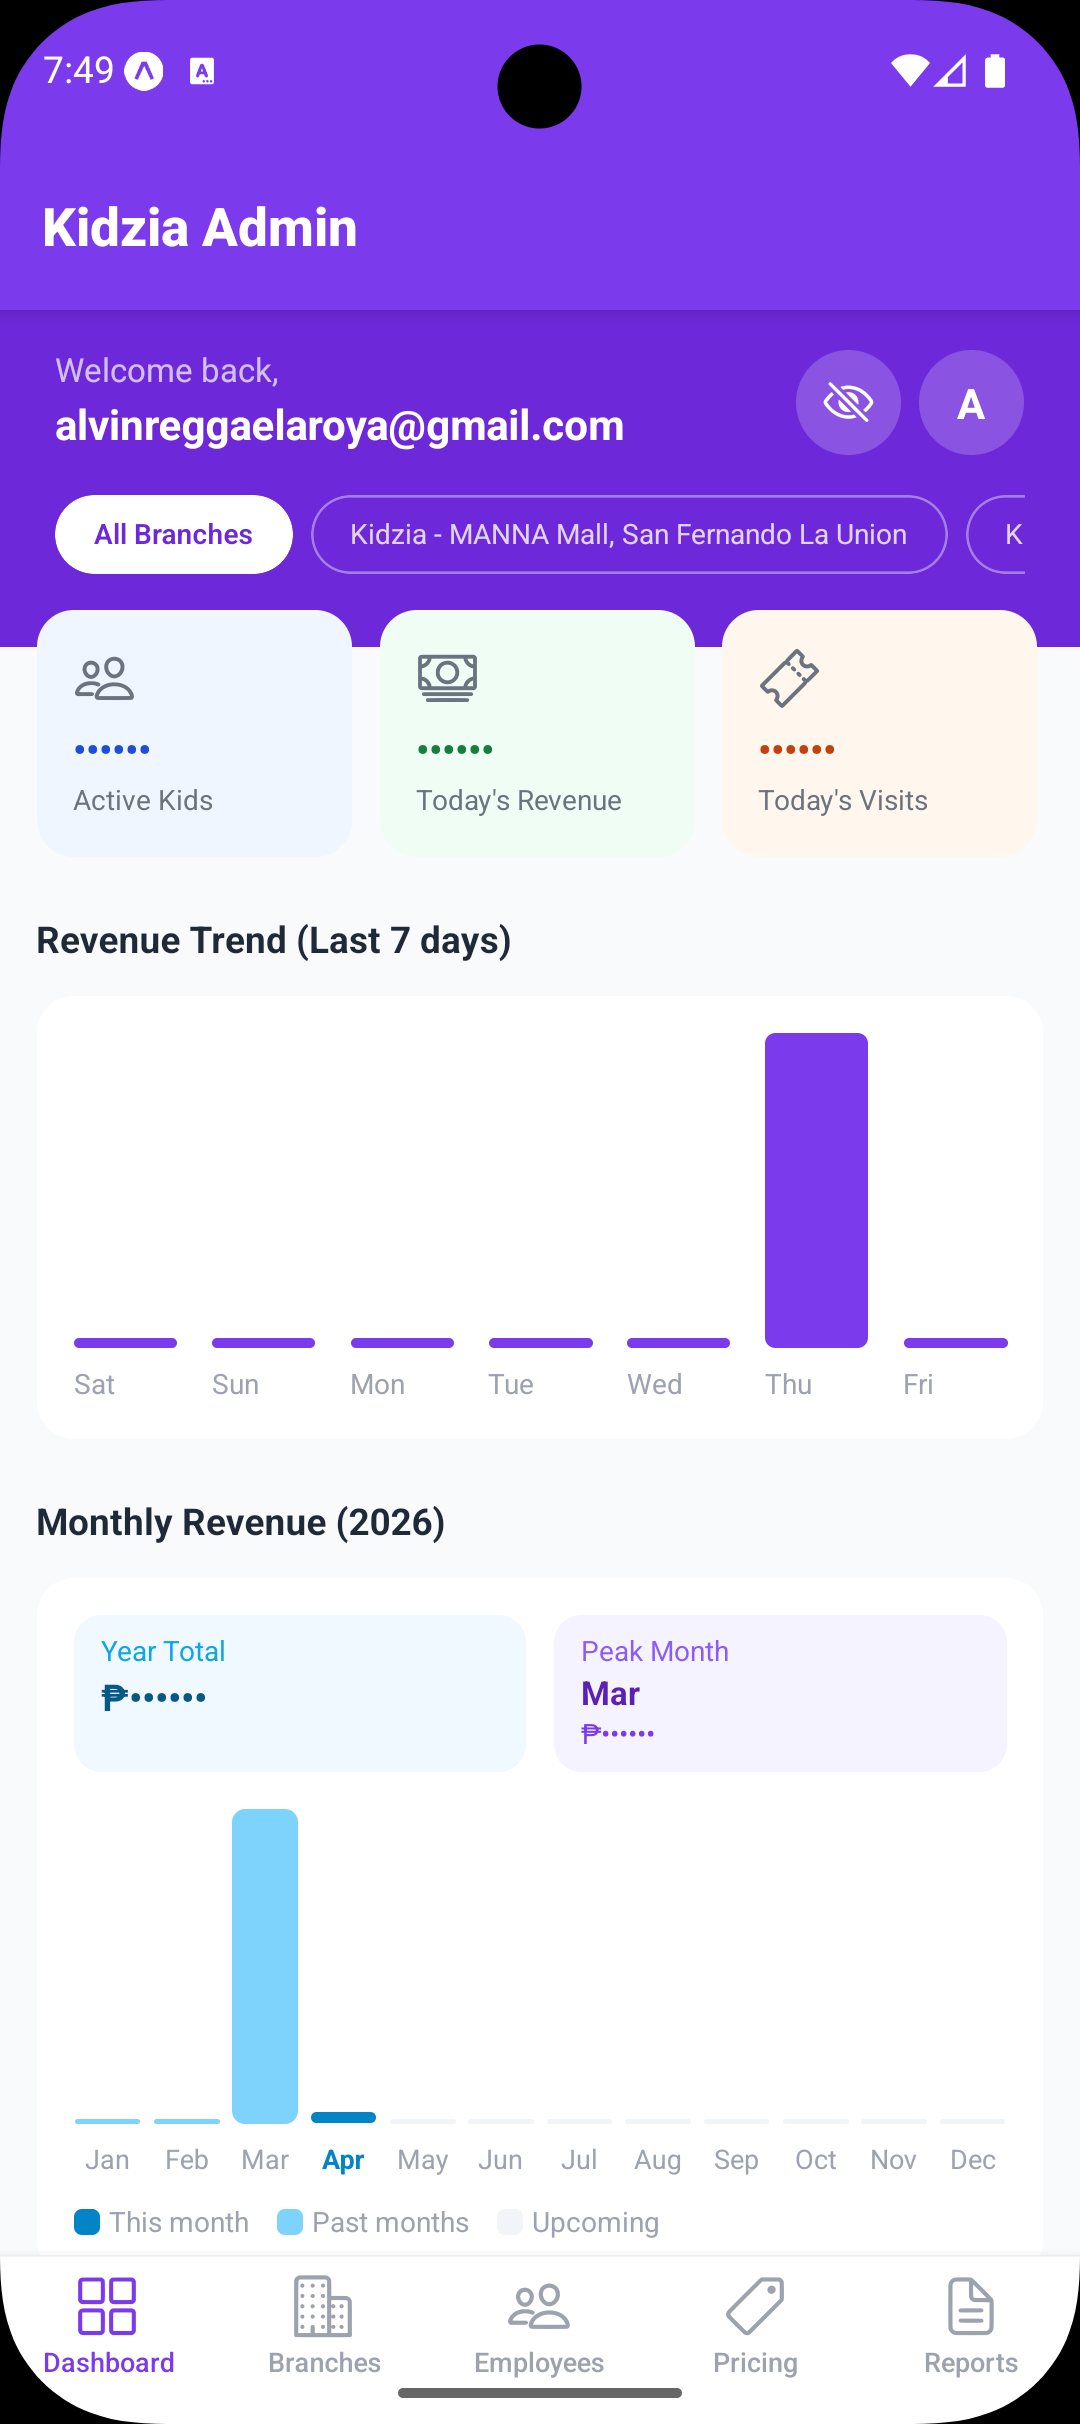1080x2424 pixels.
Task: Select the Apr month label
Action: 343,2160
